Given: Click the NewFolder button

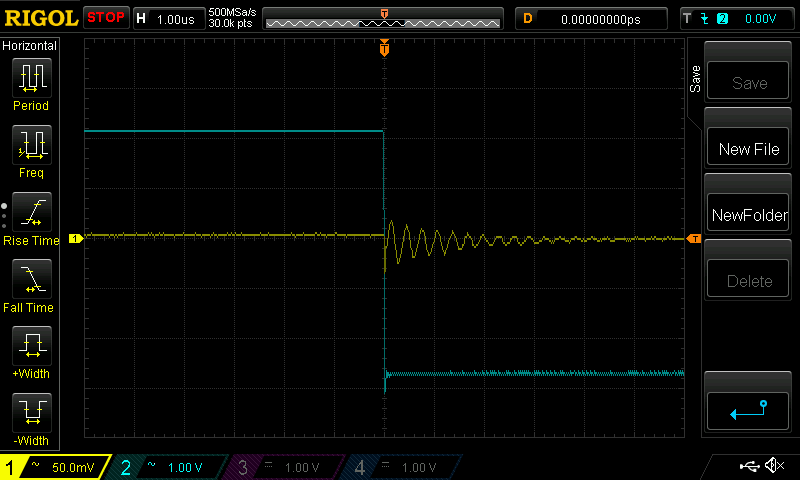Looking at the screenshot, I should 748,213.
